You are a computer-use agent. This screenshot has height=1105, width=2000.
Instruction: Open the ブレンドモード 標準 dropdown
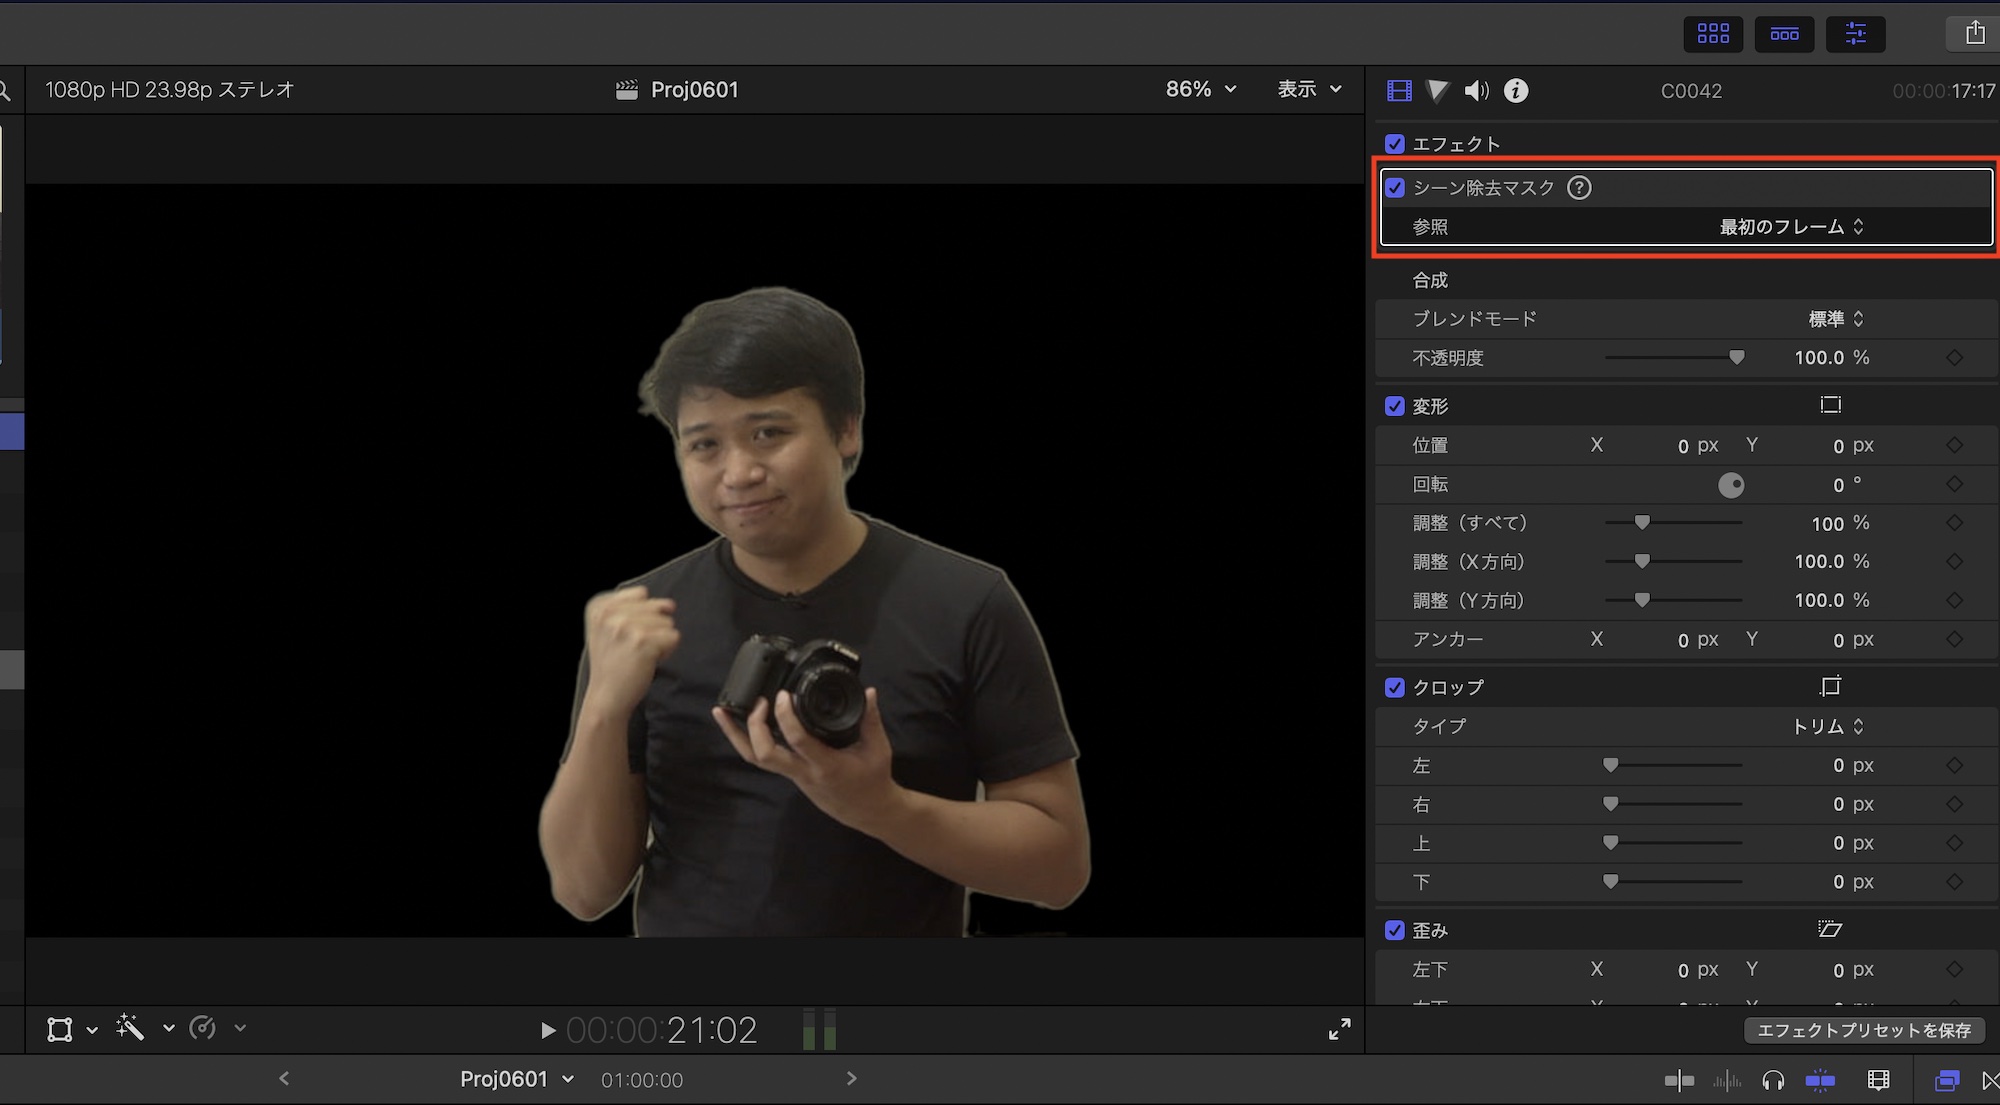(x=1836, y=319)
